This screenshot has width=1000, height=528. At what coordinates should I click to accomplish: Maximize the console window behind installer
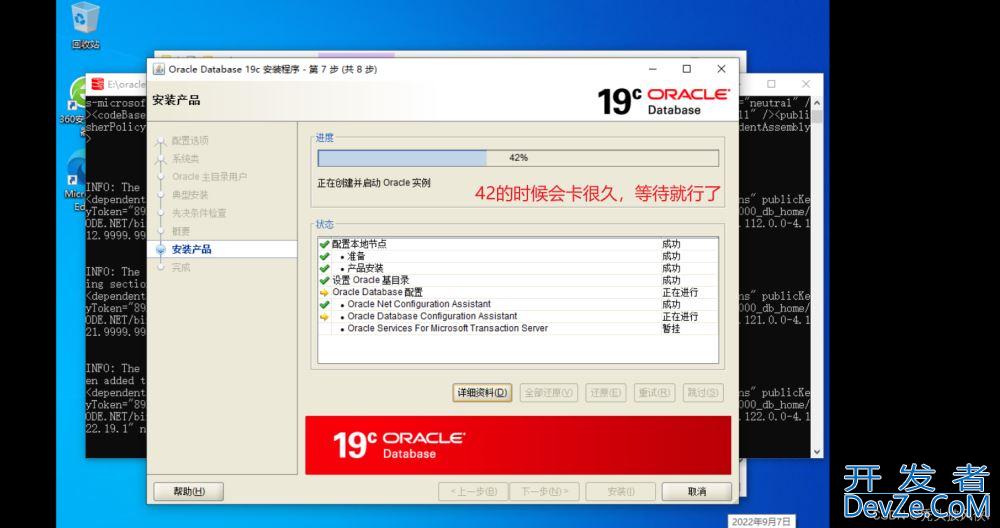771,84
